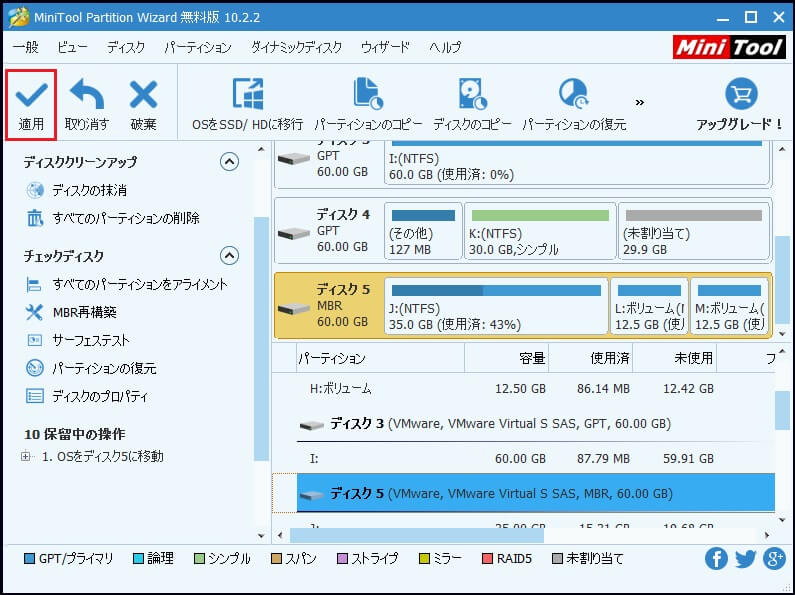Select L:ボリューム 12.5 GB block
The width and height of the screenshot is (795, 595).
[649, 306]
